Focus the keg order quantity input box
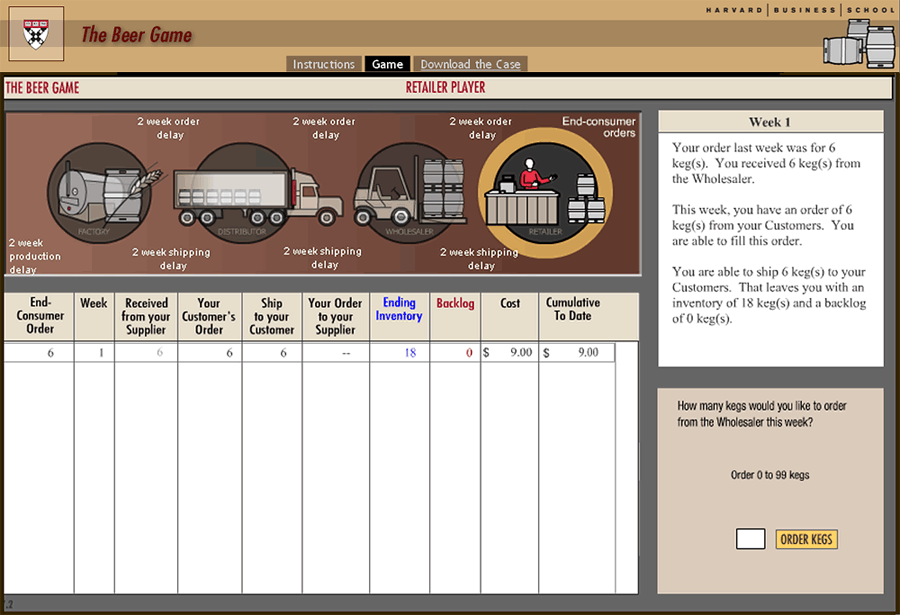This screenshot has height=615, width=900. [750, 539]
